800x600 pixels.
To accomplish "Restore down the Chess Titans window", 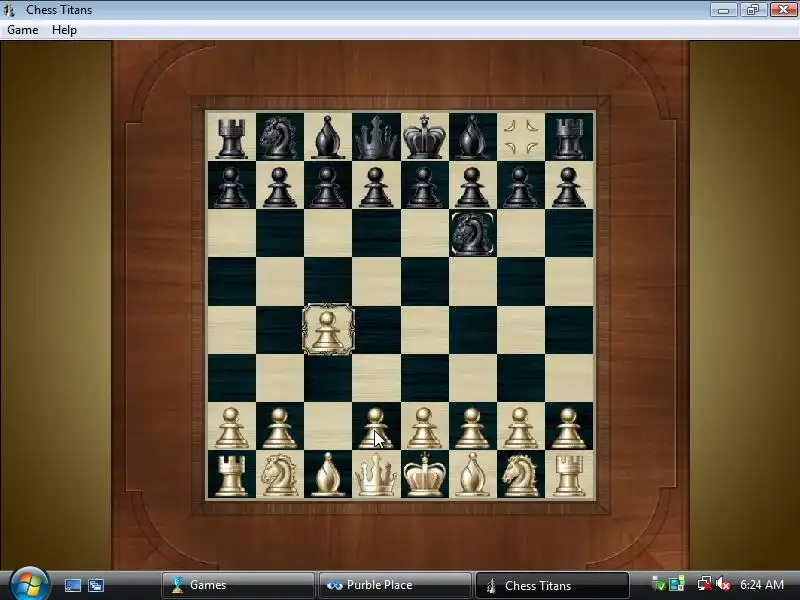I will click(x=753, y=10).
